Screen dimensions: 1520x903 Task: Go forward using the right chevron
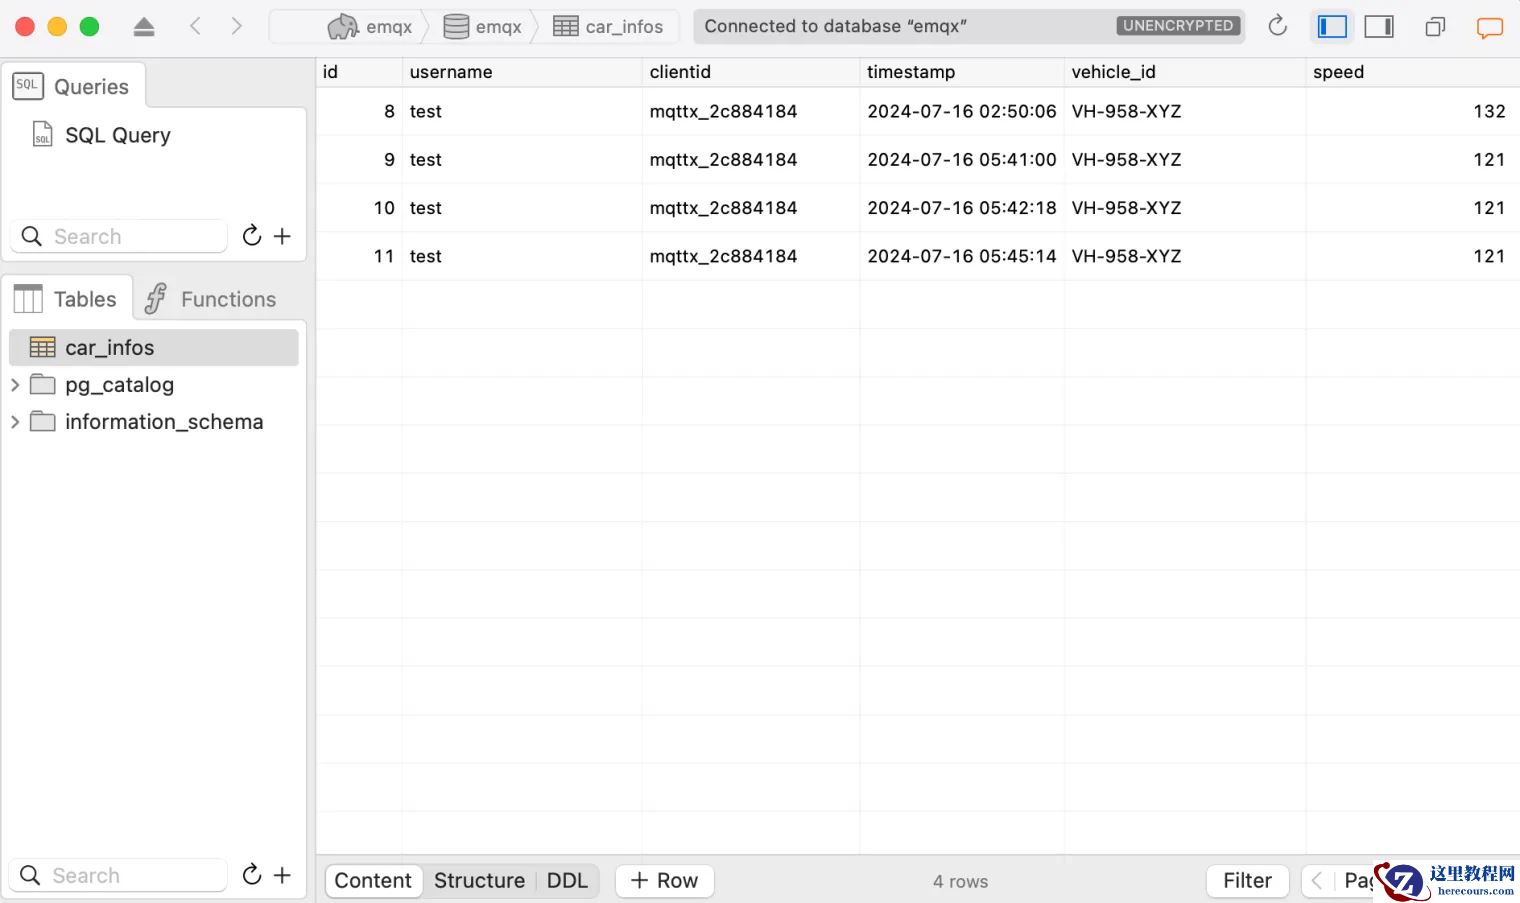coord(236,26)
